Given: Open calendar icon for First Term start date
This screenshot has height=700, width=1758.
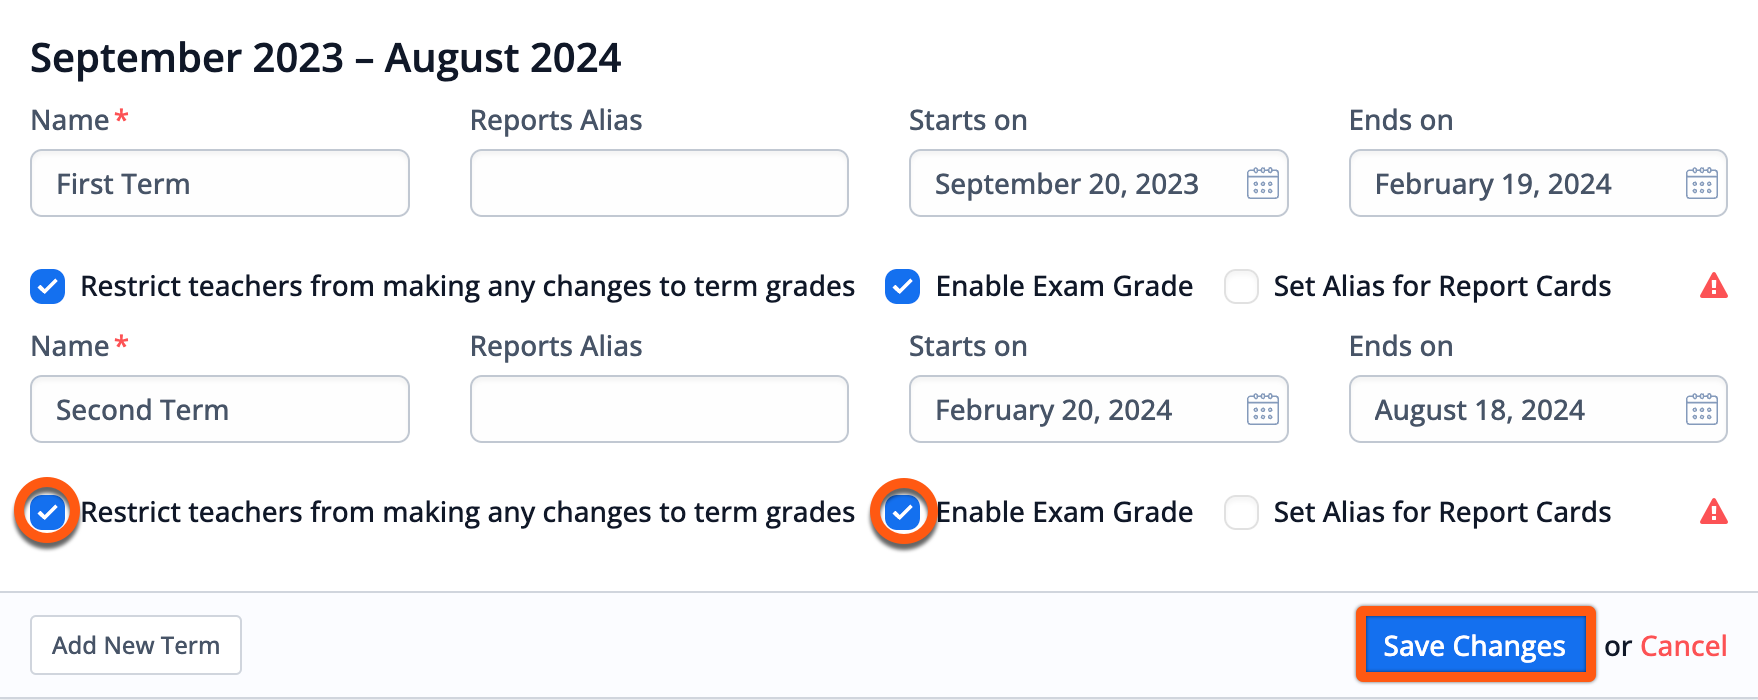Looking at the screenshot, I should click(1262, 184).
